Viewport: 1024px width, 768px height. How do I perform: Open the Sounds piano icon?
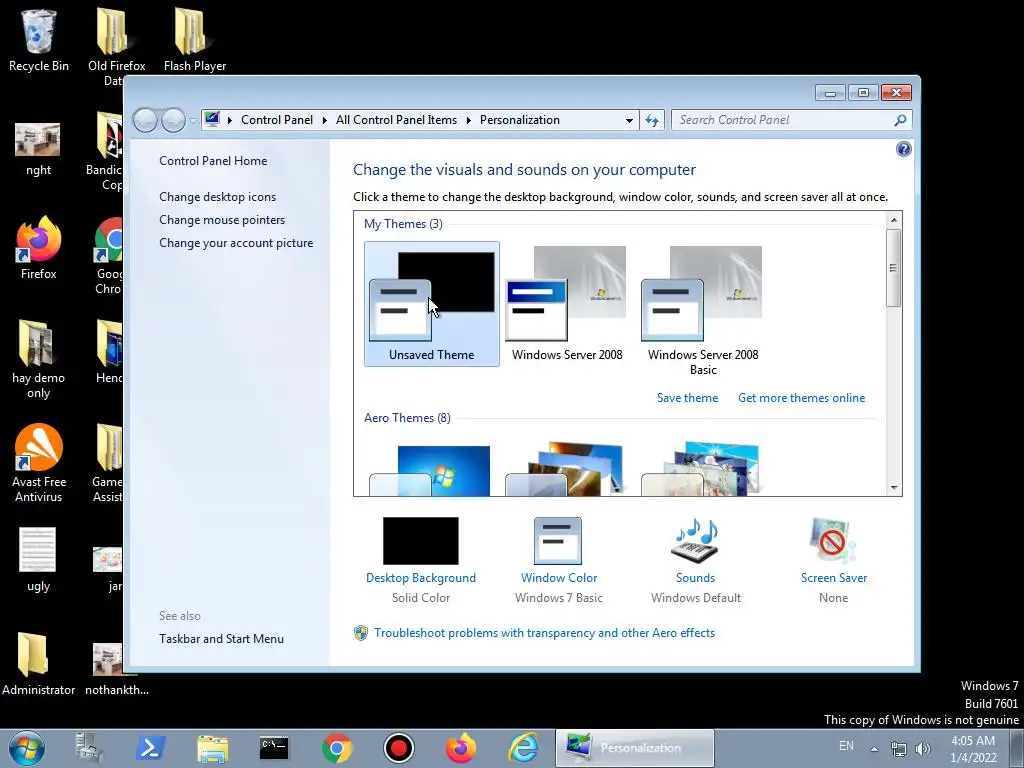pos(695,541)
